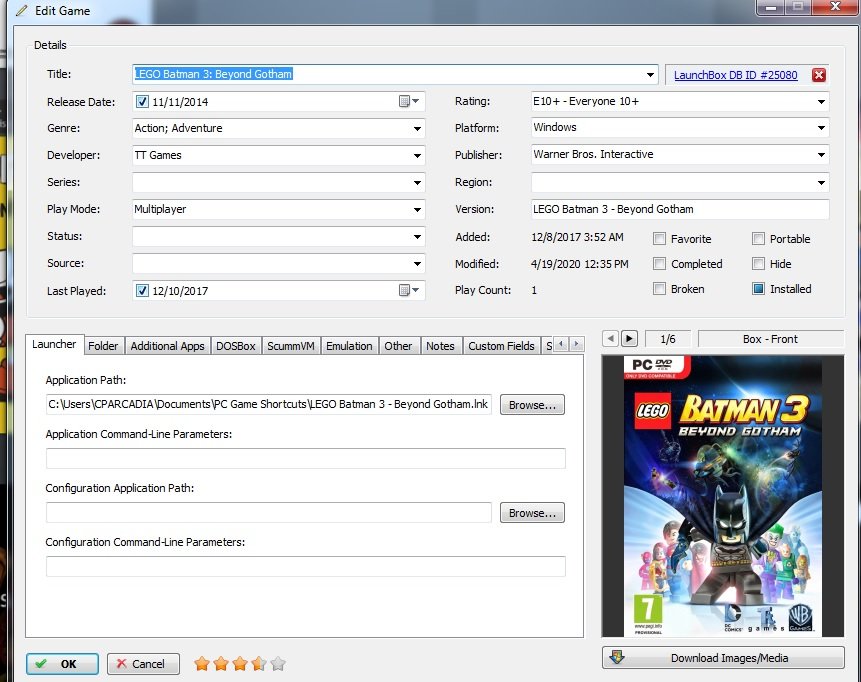Screen dimensions: 861x682
Task: Expand the Title dropdown arrow
Action: point(650,75)
